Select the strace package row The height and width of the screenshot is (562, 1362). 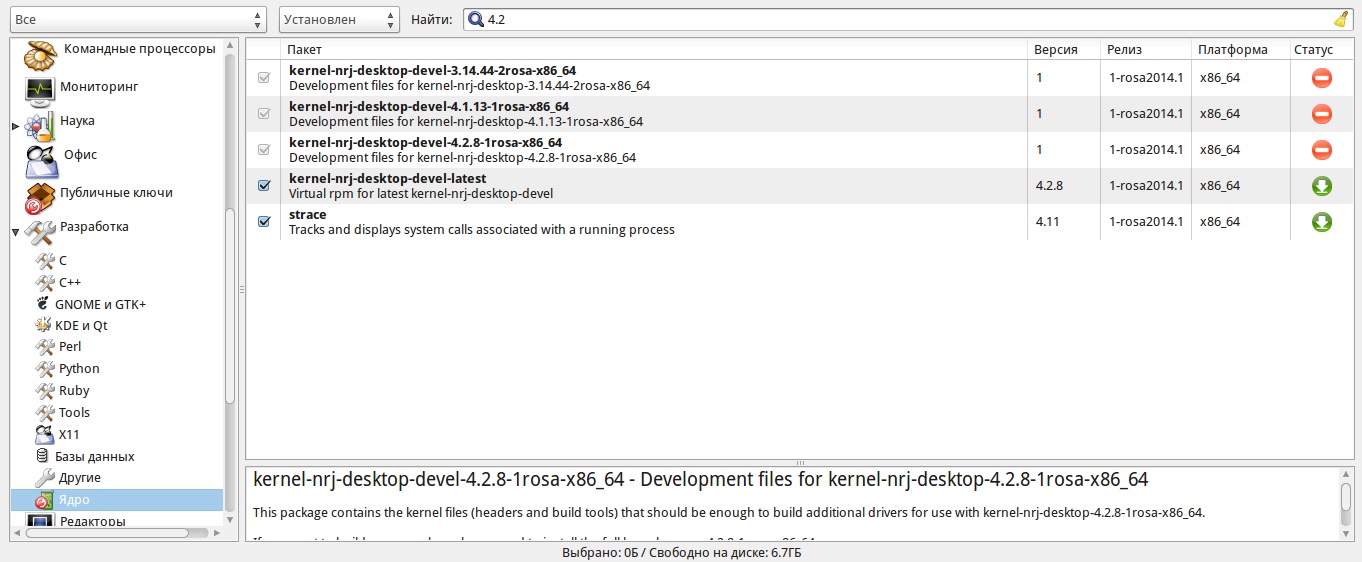pos(801,222)
